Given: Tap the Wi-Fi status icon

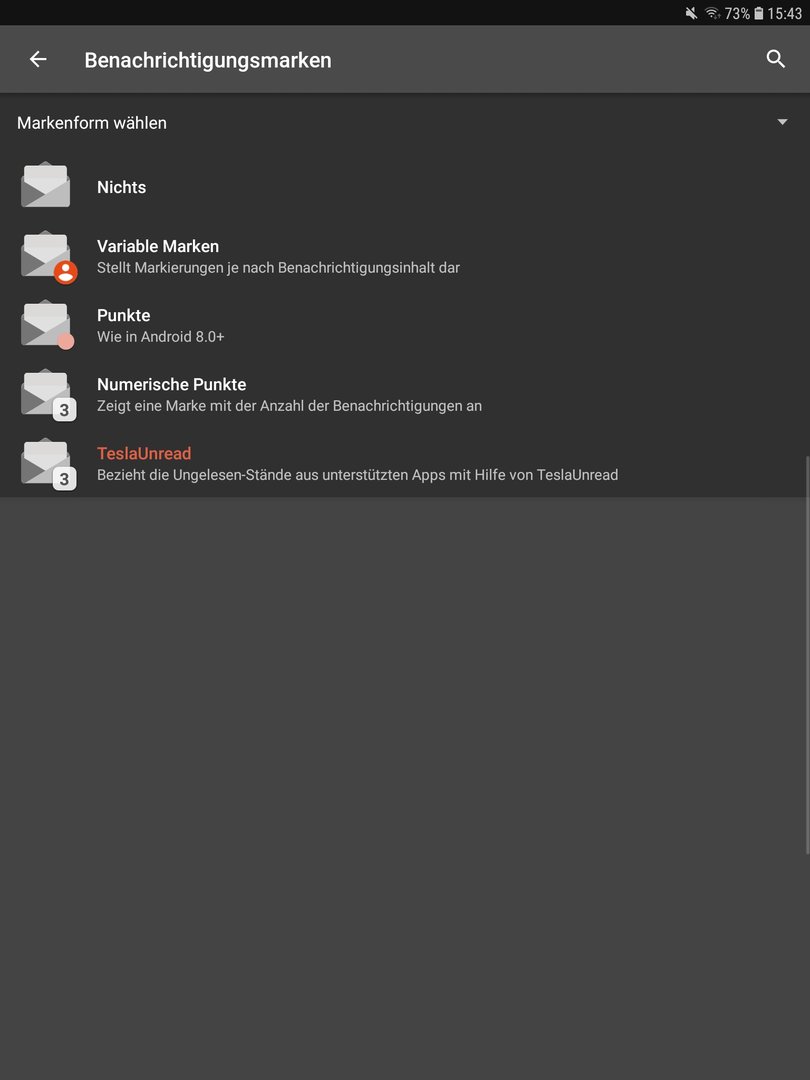Looking at the screenshot, I should [x=712, y=13].
